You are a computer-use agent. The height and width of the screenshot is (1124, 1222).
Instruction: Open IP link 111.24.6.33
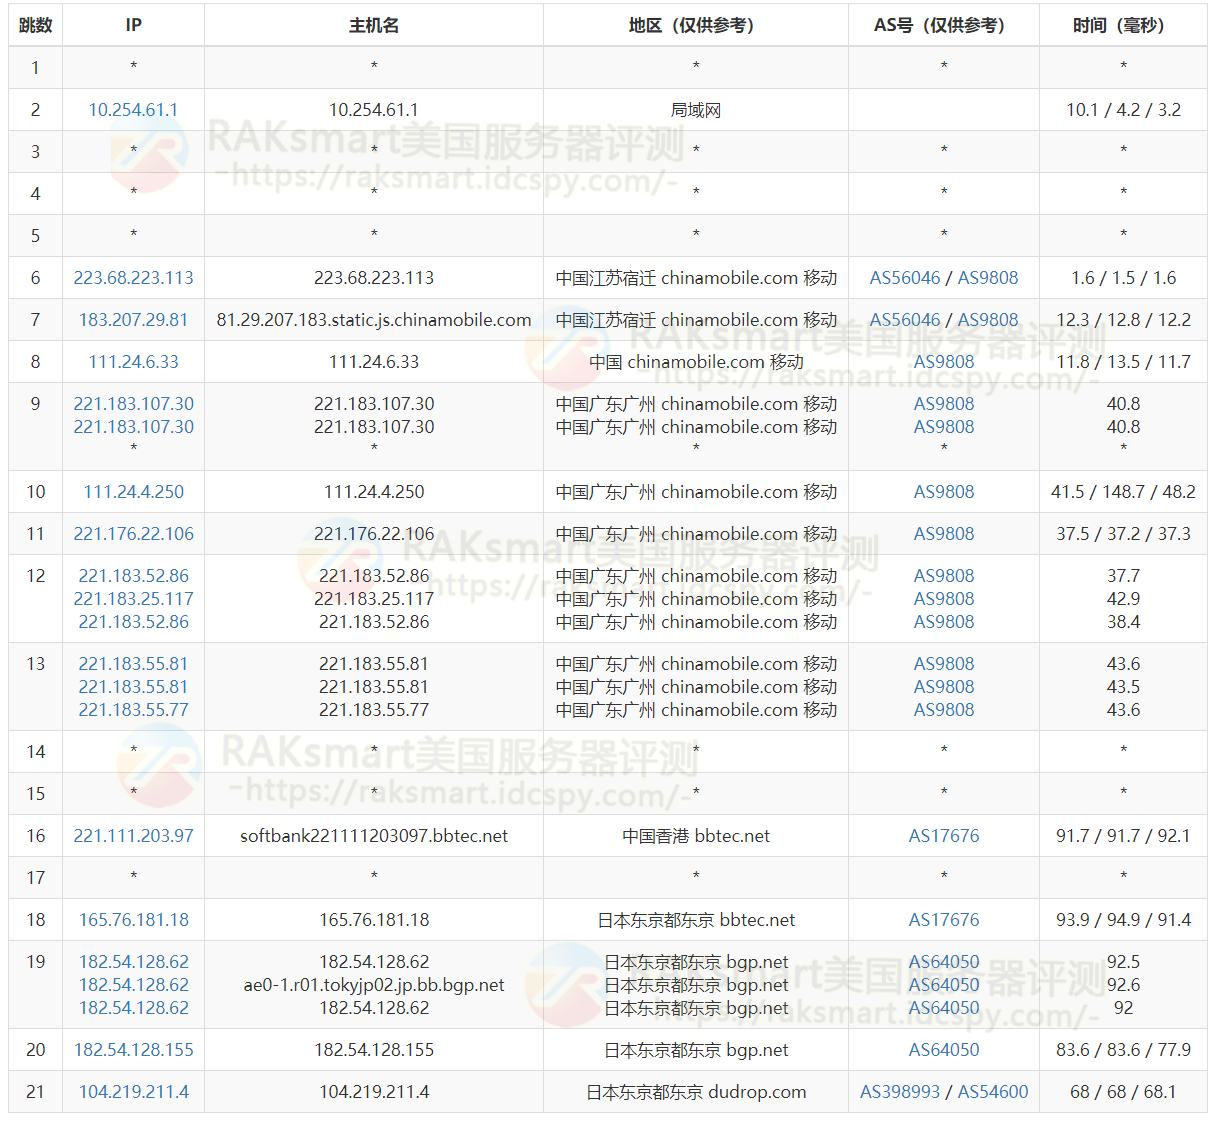point(133,362)
